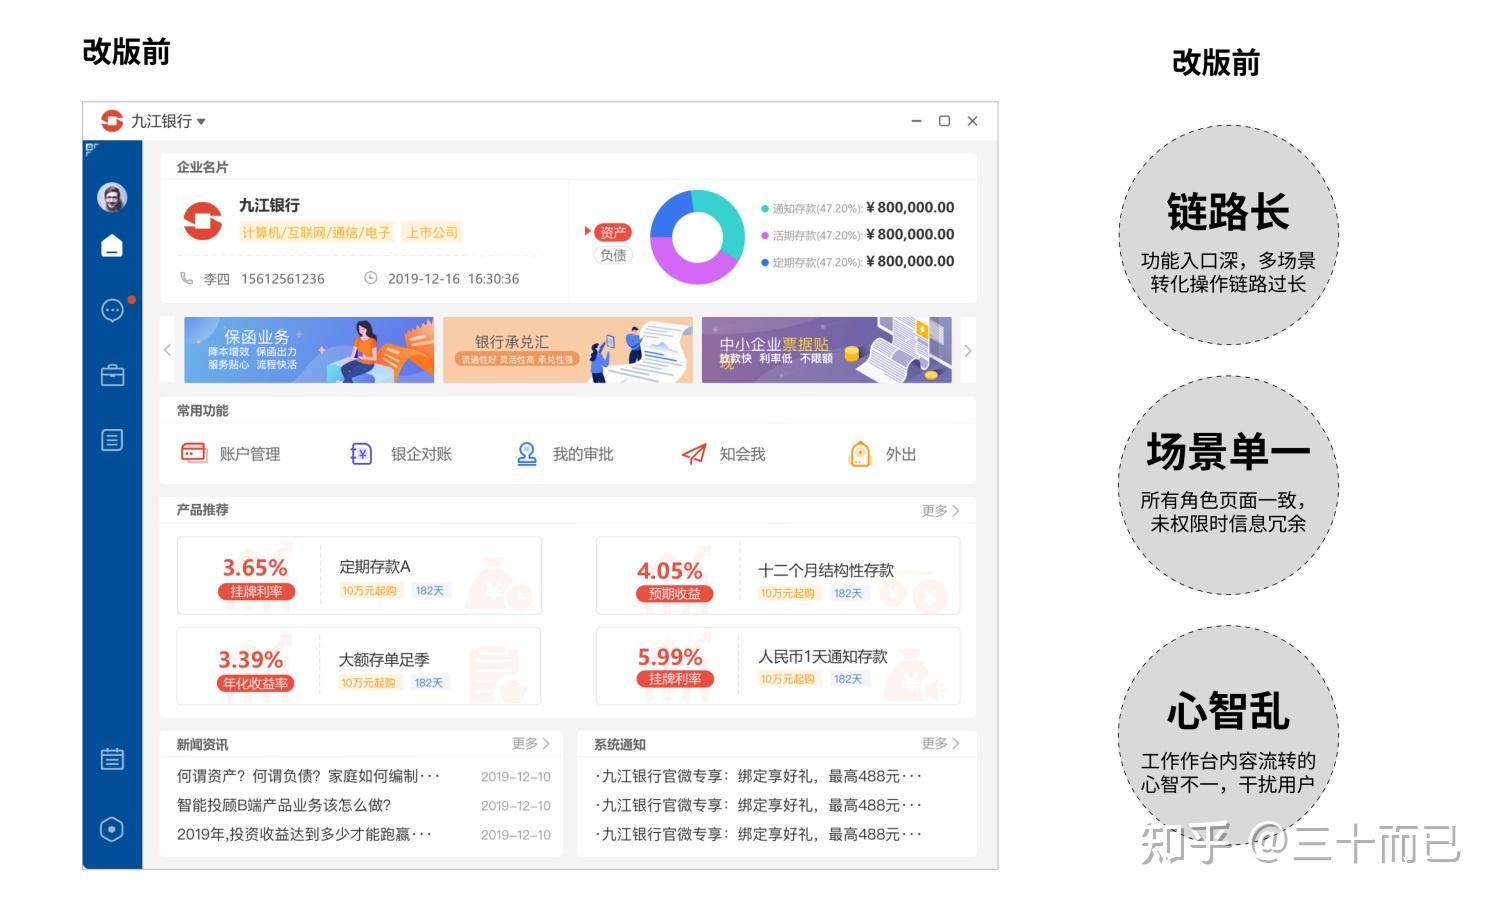Click the previous banner arrow
Screen dimensions: 1500x904
point(167,350)
